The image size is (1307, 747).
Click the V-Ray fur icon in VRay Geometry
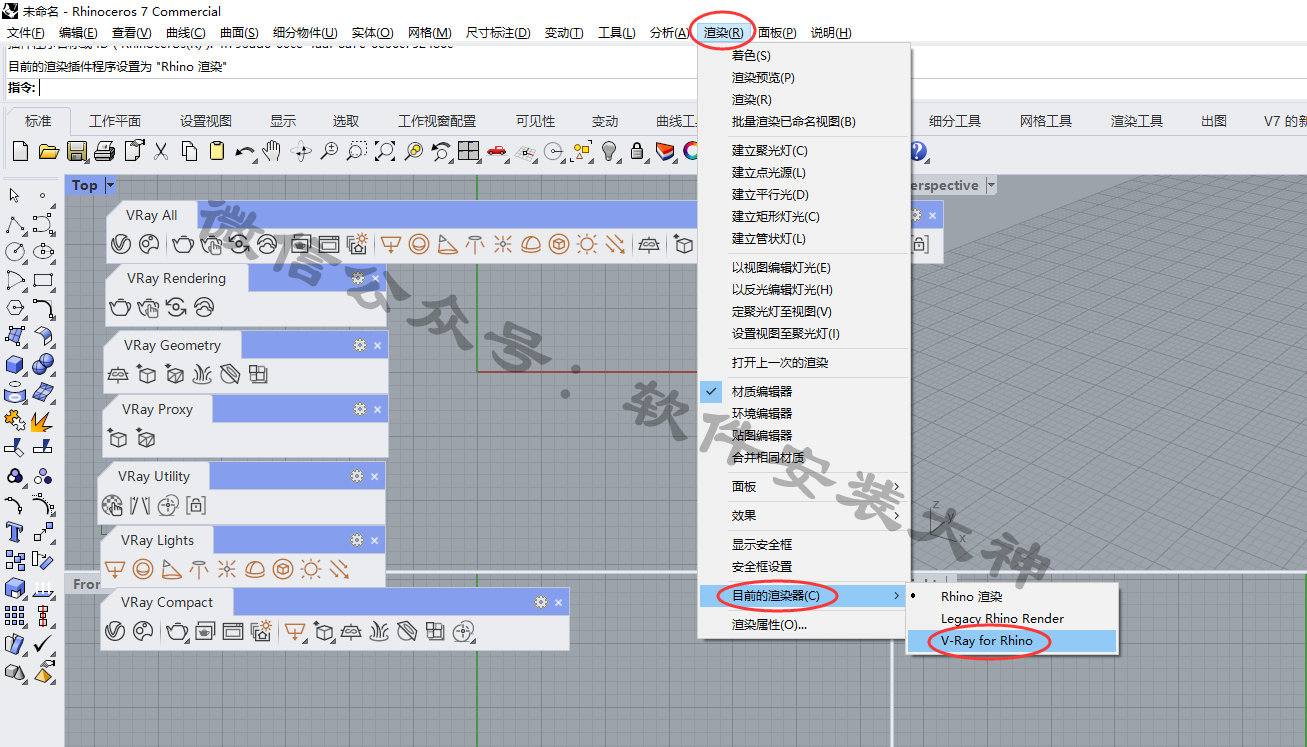202,375
